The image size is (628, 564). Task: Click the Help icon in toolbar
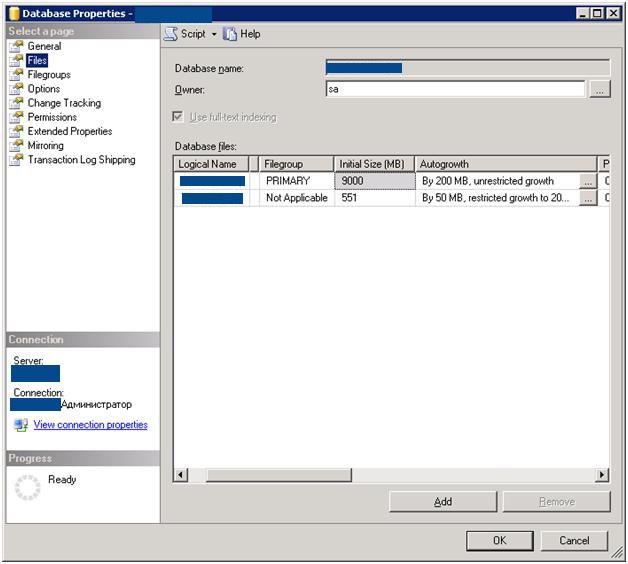click(230, 34)
